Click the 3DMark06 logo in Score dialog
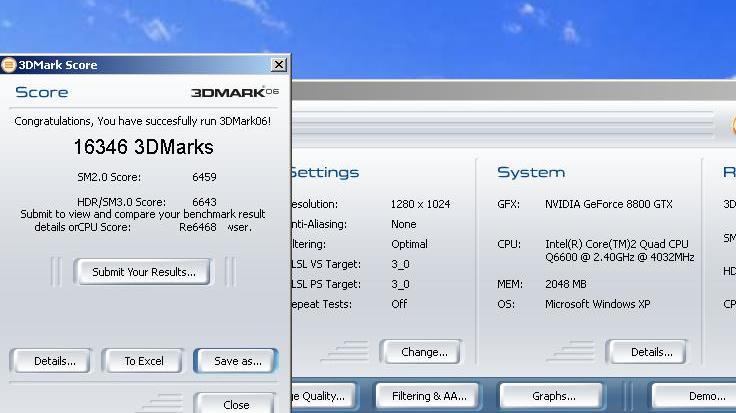 (235, 92)
